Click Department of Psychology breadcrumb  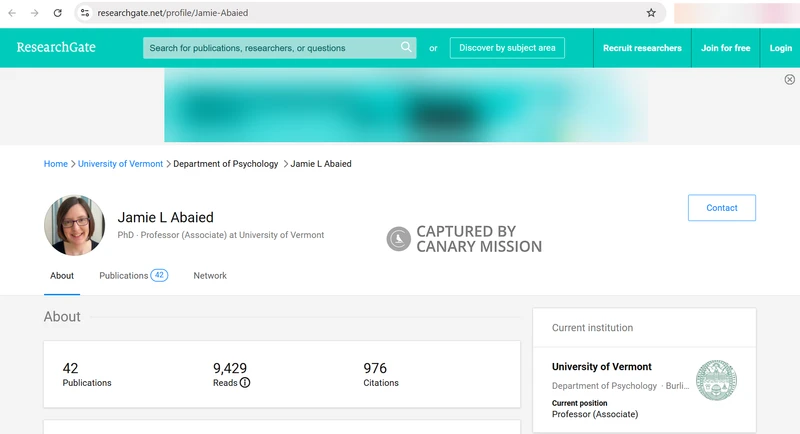point(226,164)
